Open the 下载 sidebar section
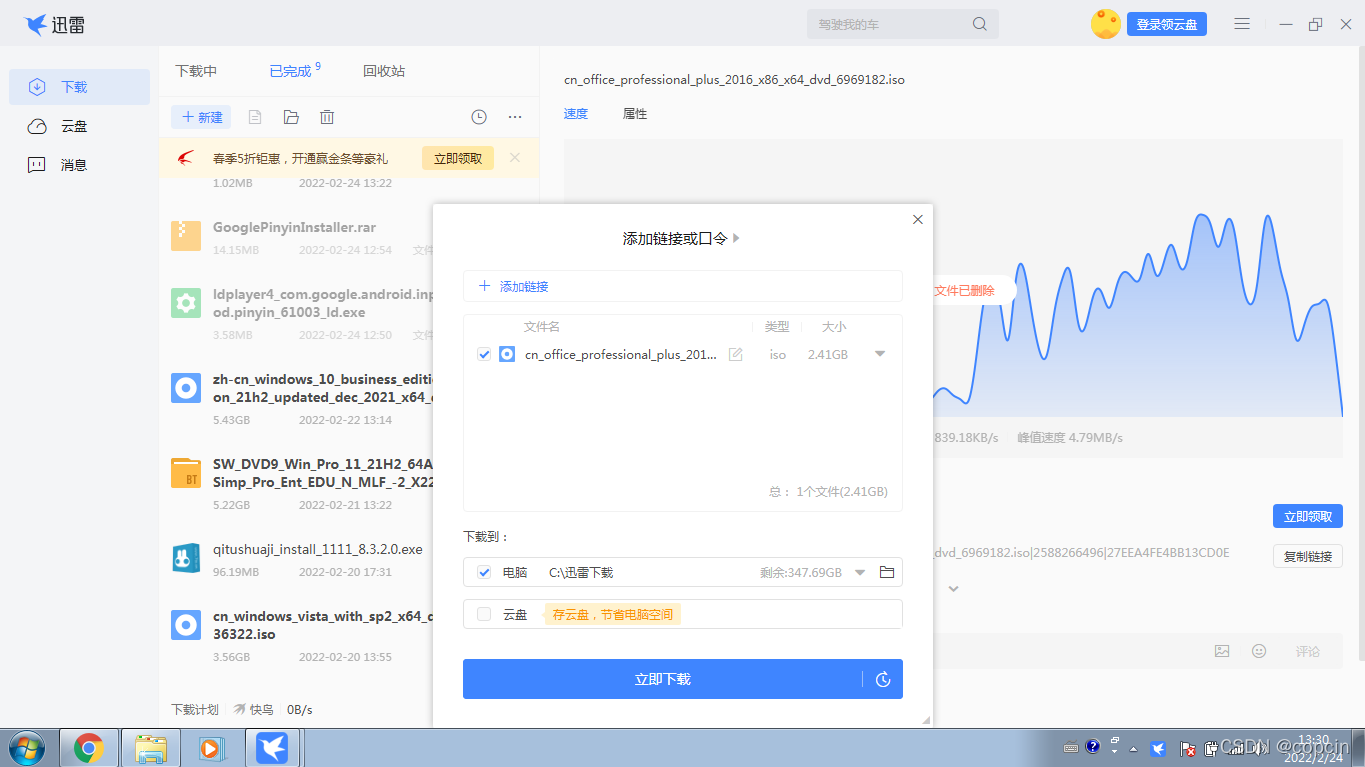Viewport: 1365px width, 767px height. point(79,87)
